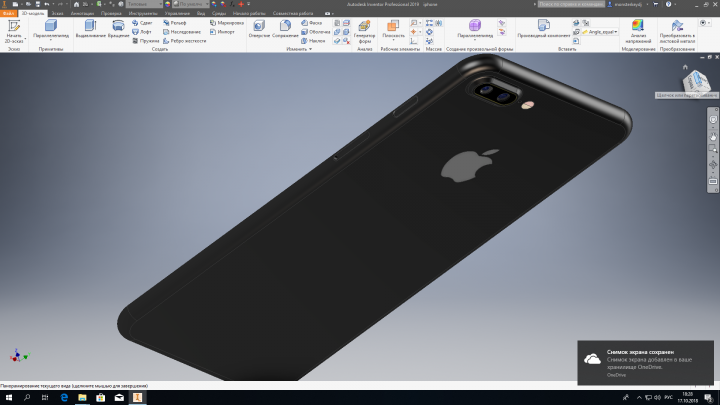Image resolution: width=720 pixels, height=405 pixels.
Task: Click the home view icon above ViewCube
Action: [685, 67]
